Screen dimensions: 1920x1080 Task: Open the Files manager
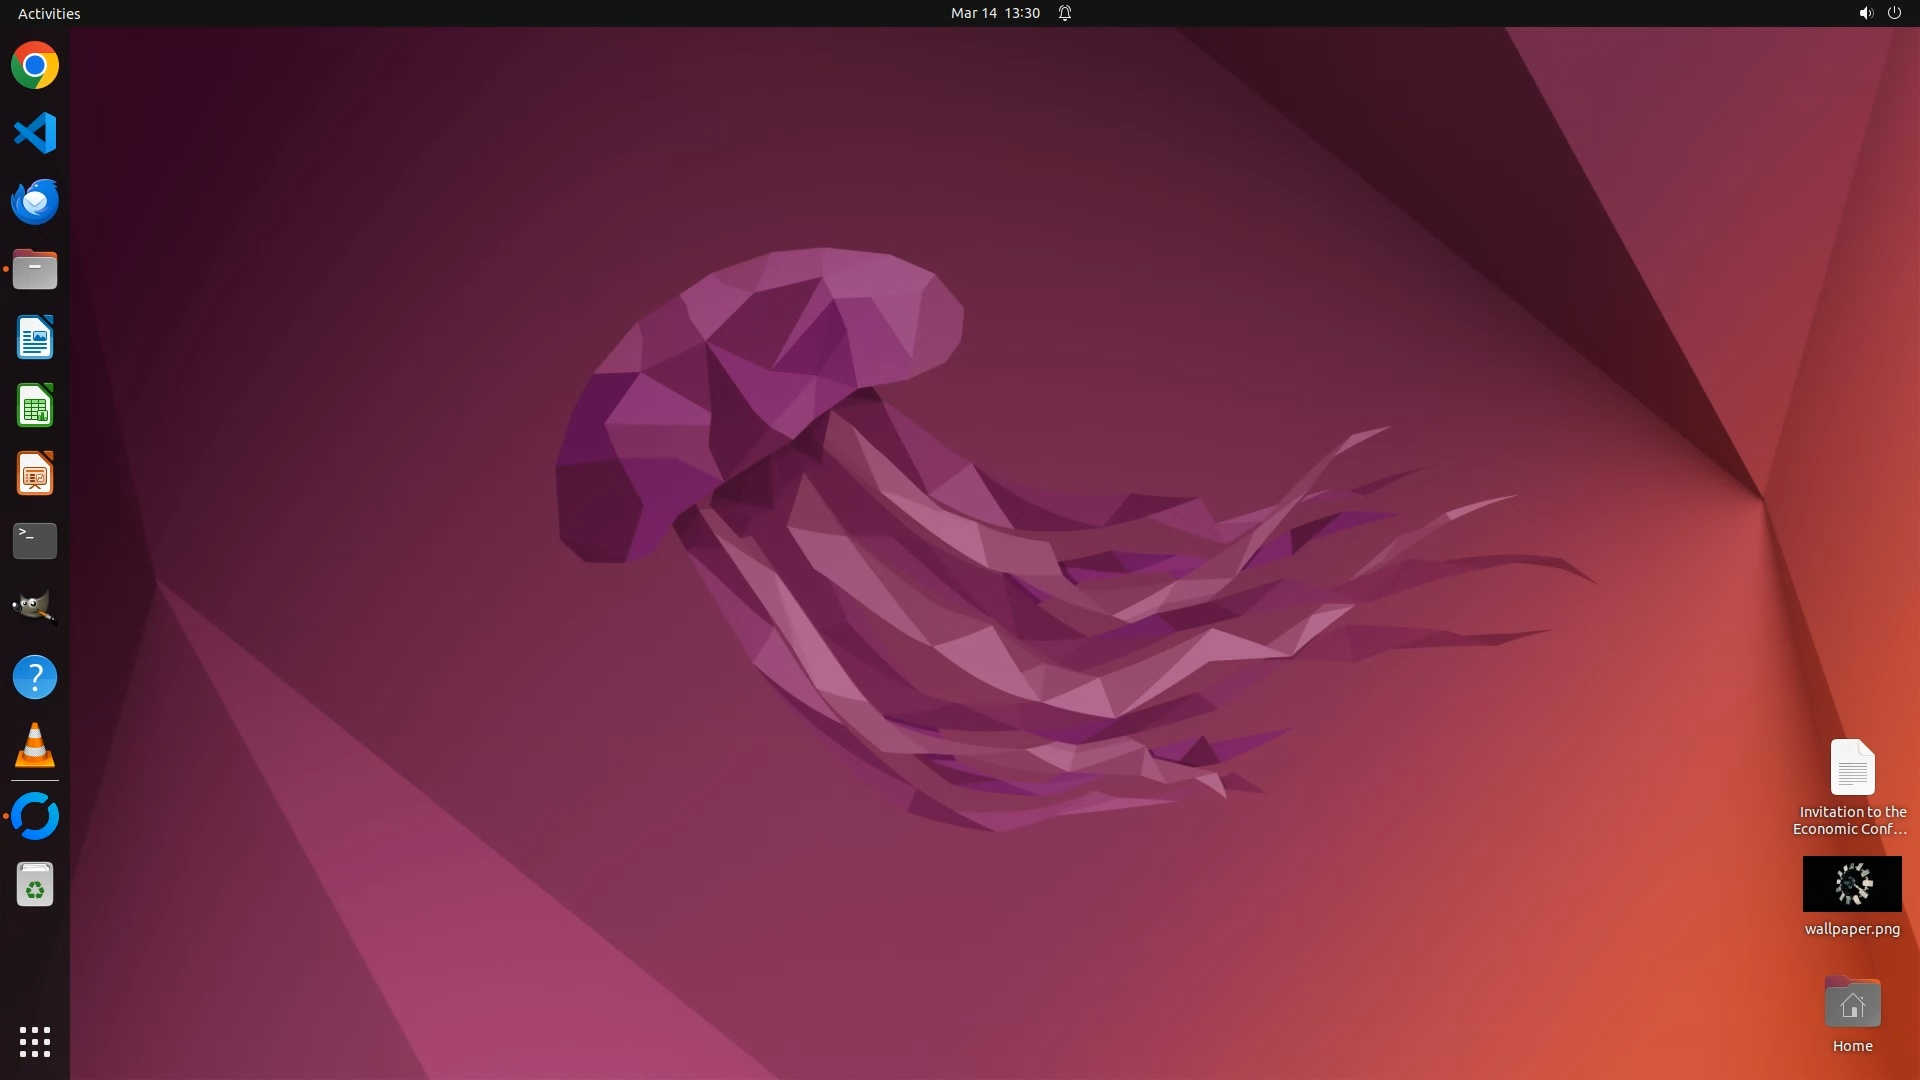pos(35,270)
